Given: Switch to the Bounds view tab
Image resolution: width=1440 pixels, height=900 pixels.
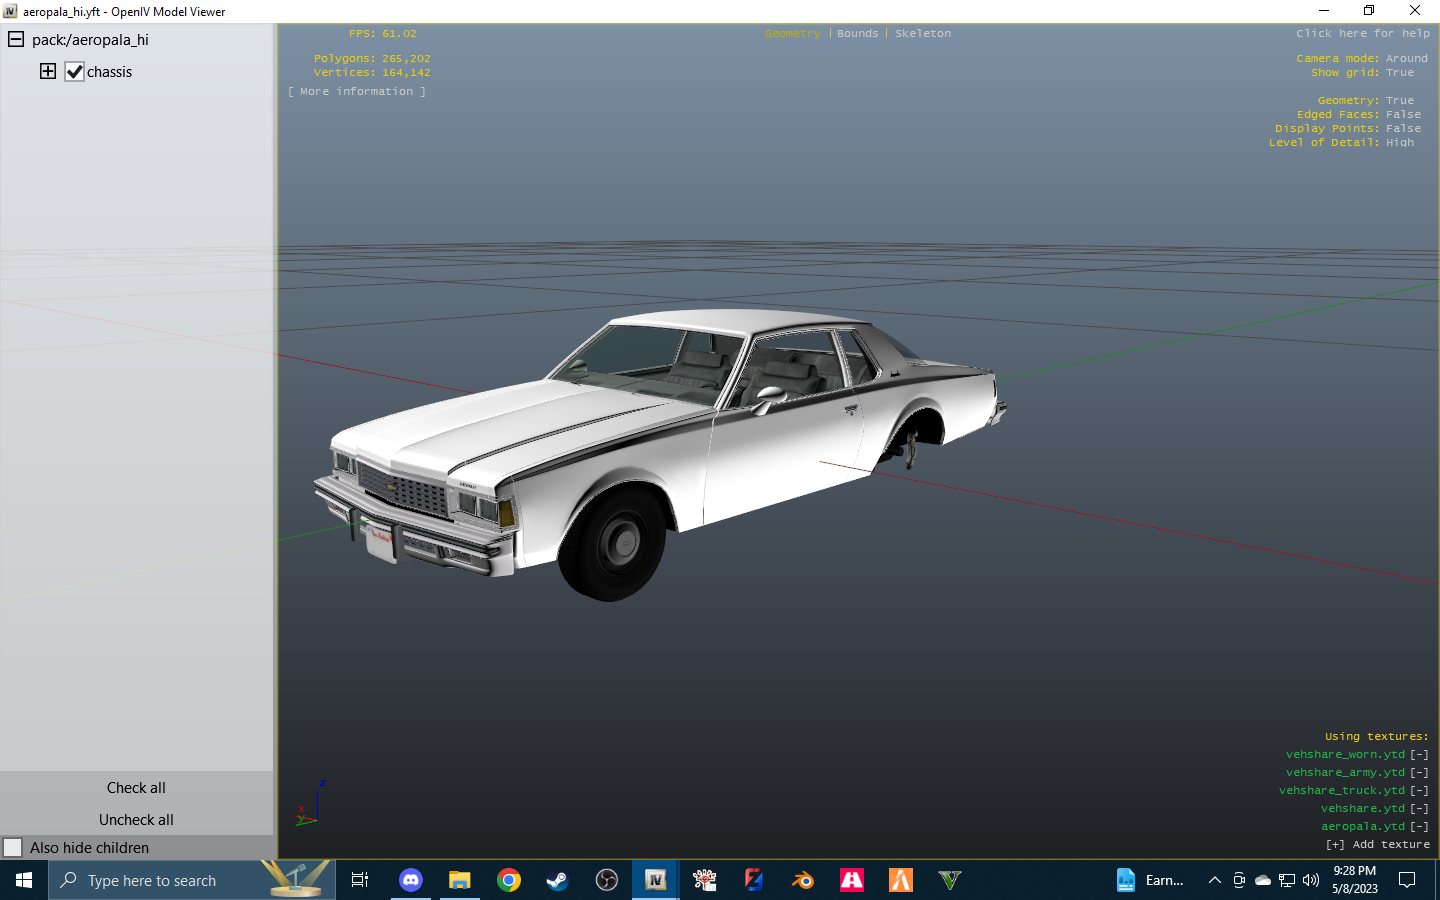Looking at the screenshot, I should click(857, 33).
